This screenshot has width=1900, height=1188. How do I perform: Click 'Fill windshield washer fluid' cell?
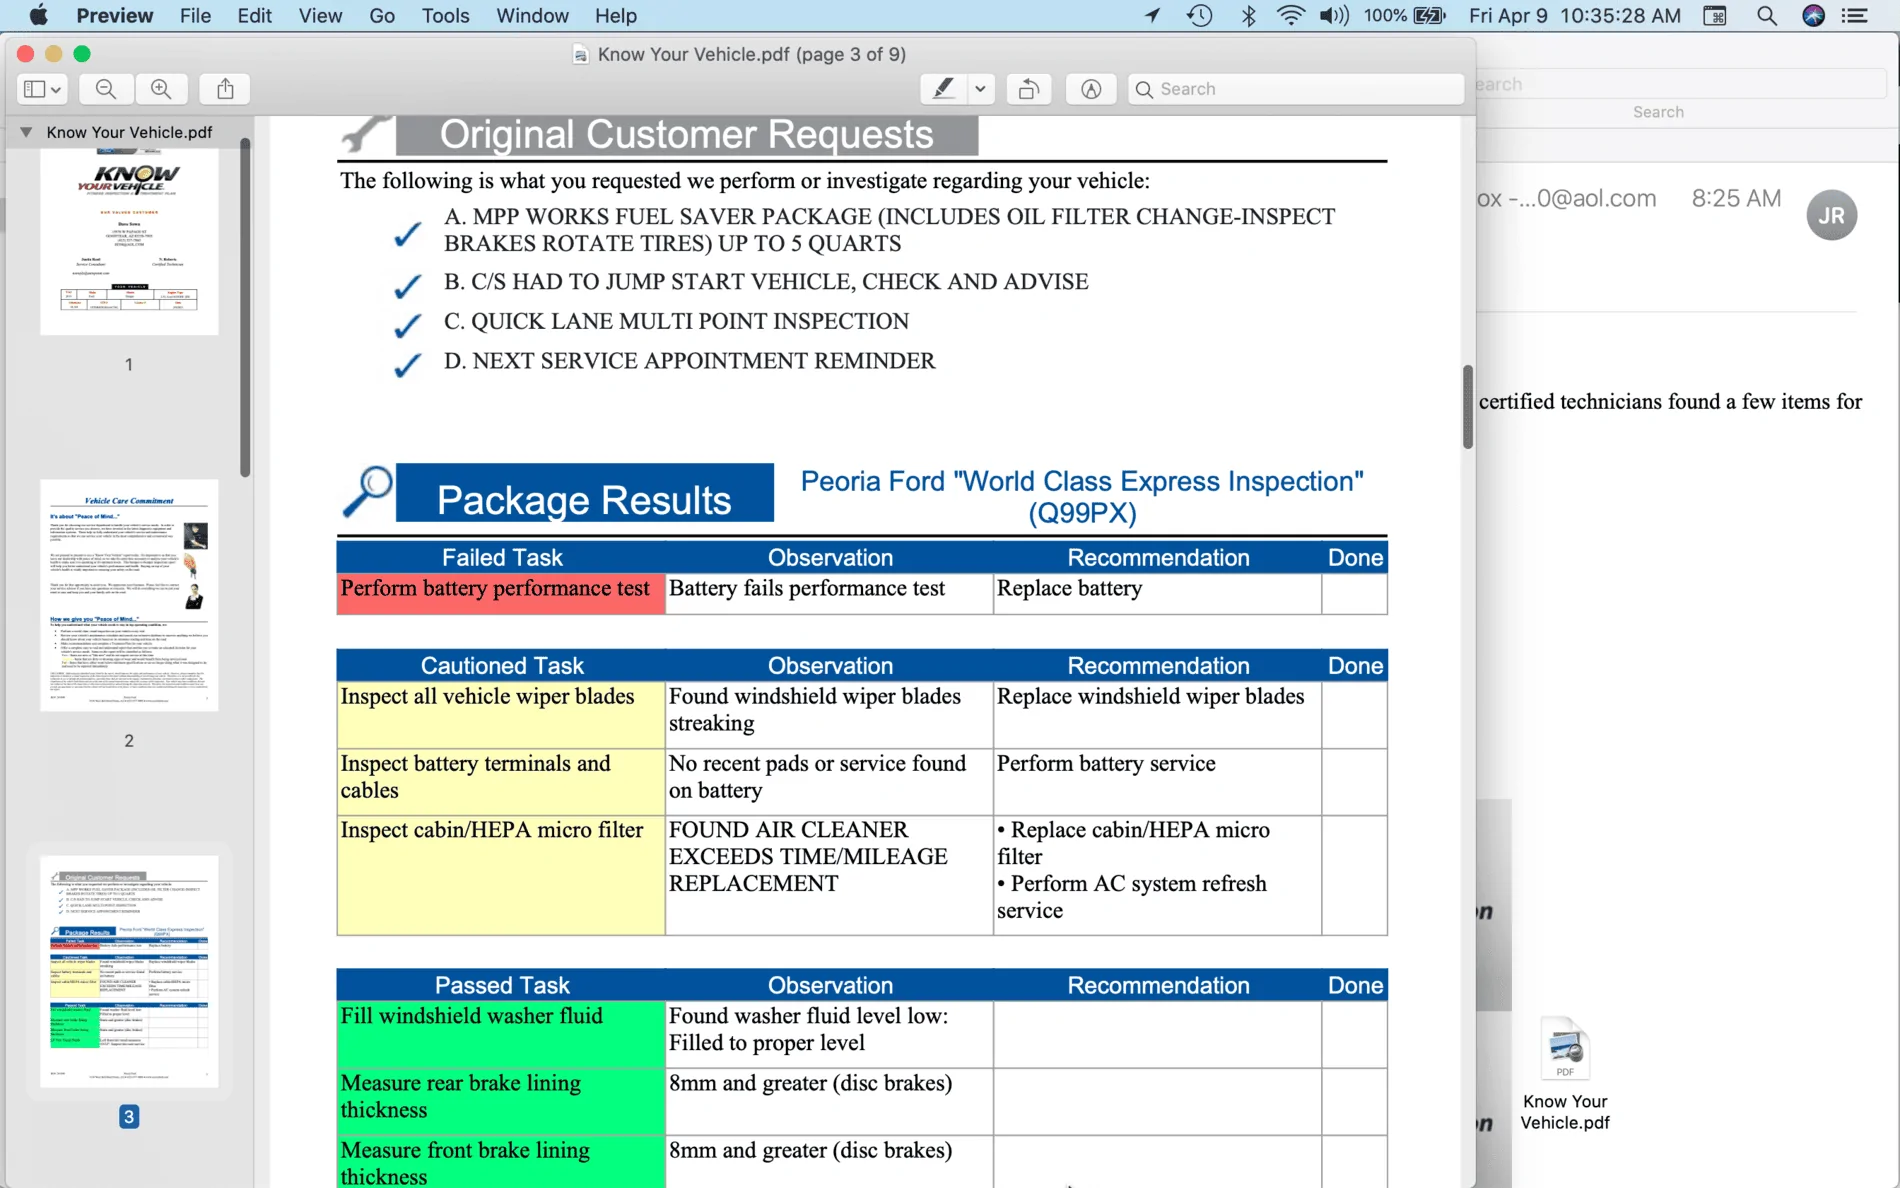coord(501,1035)
